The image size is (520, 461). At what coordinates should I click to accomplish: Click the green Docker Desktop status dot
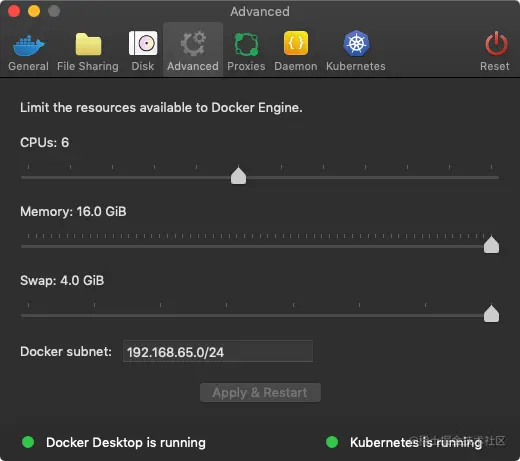pos(28,442)
